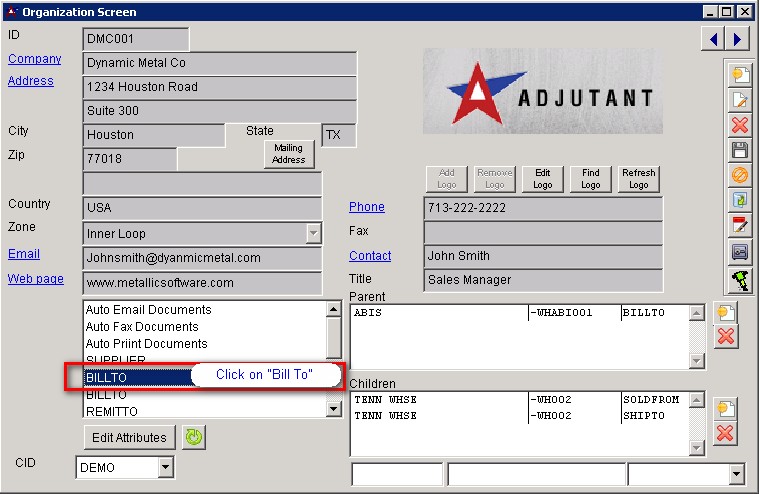This screenshot has height=494, width=759.
Task: Click the orange cancel circle icon
Action: click(x=740, y=175)
